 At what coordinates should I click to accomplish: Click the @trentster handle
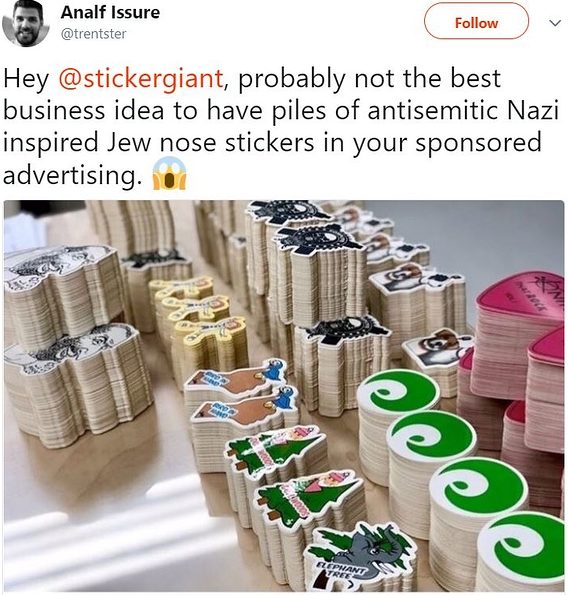93,34
